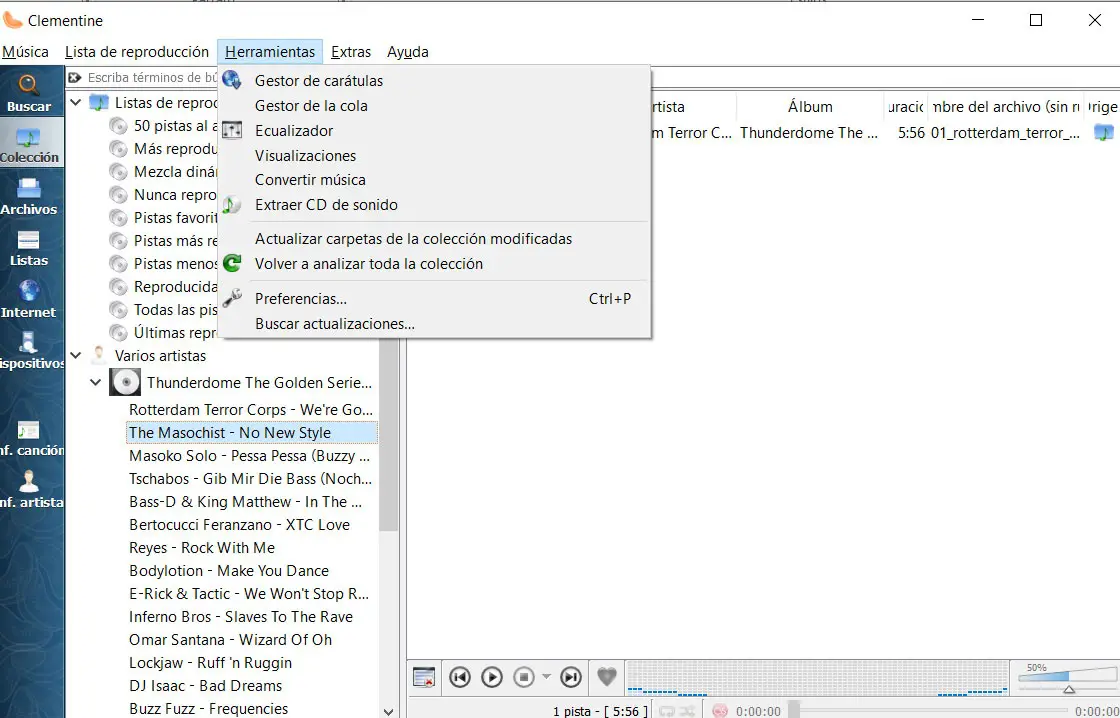Image resolution: width=1120 pixels, height=718 pixels.
Task: Click the search field clear icon
Action: (x=74, y=77)
